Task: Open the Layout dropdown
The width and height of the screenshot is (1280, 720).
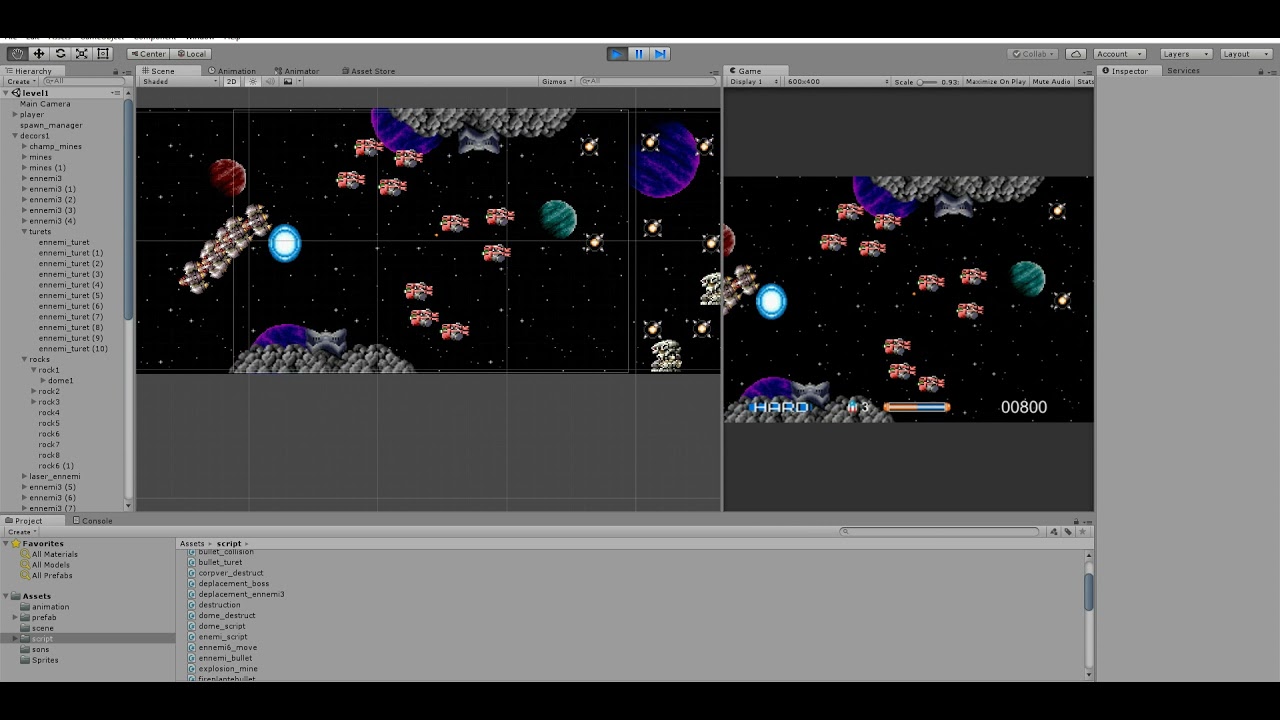Action: pos(1246,54)
